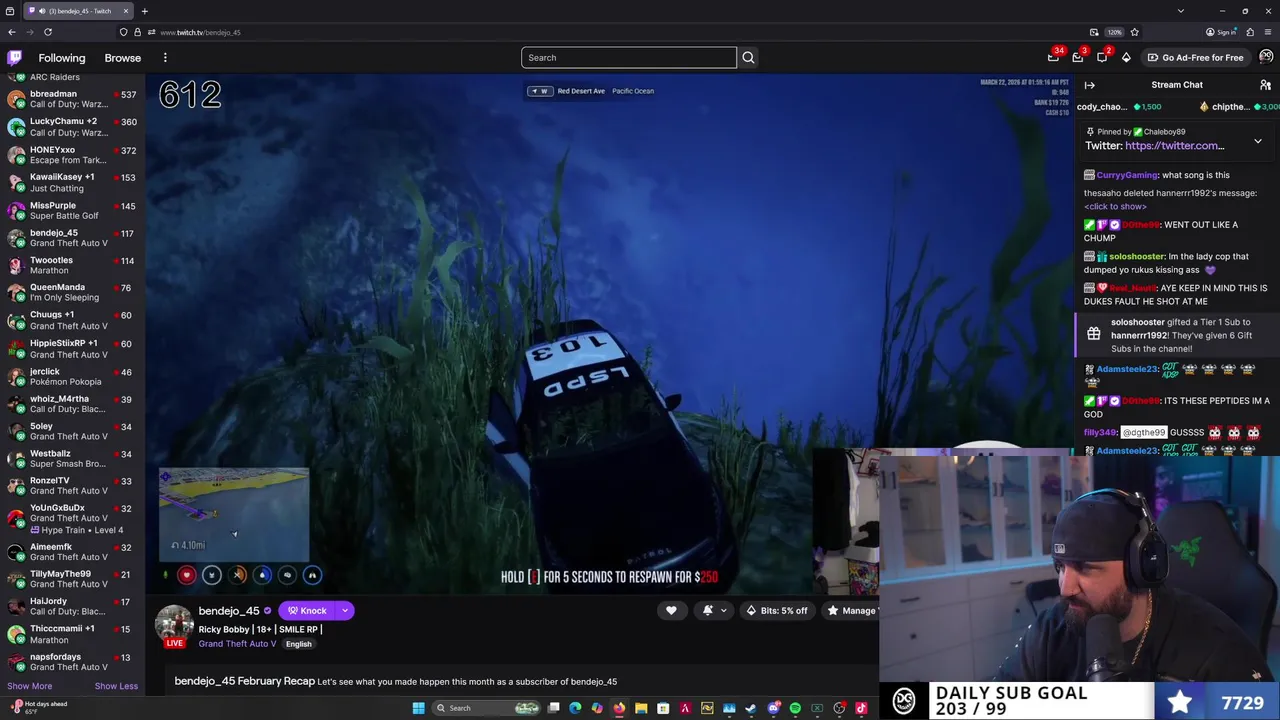
Task: Bookmark this page with star
Action: (1134, 32)
